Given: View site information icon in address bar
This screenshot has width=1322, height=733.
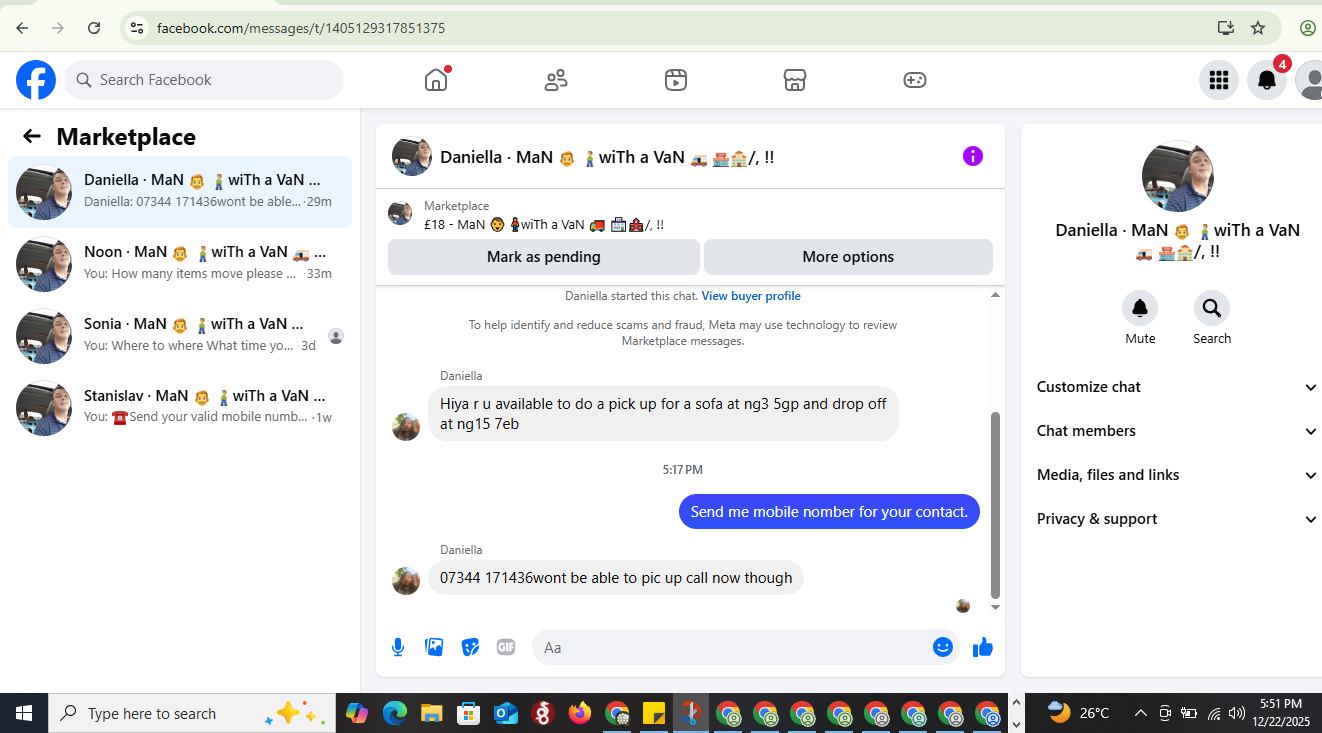Looking at the screenshot, I should 137,28.
